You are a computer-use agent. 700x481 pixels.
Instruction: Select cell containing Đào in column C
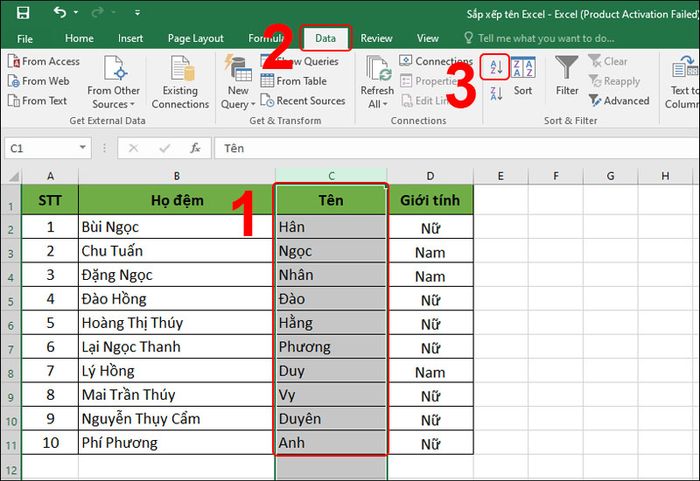coord(331,299)
